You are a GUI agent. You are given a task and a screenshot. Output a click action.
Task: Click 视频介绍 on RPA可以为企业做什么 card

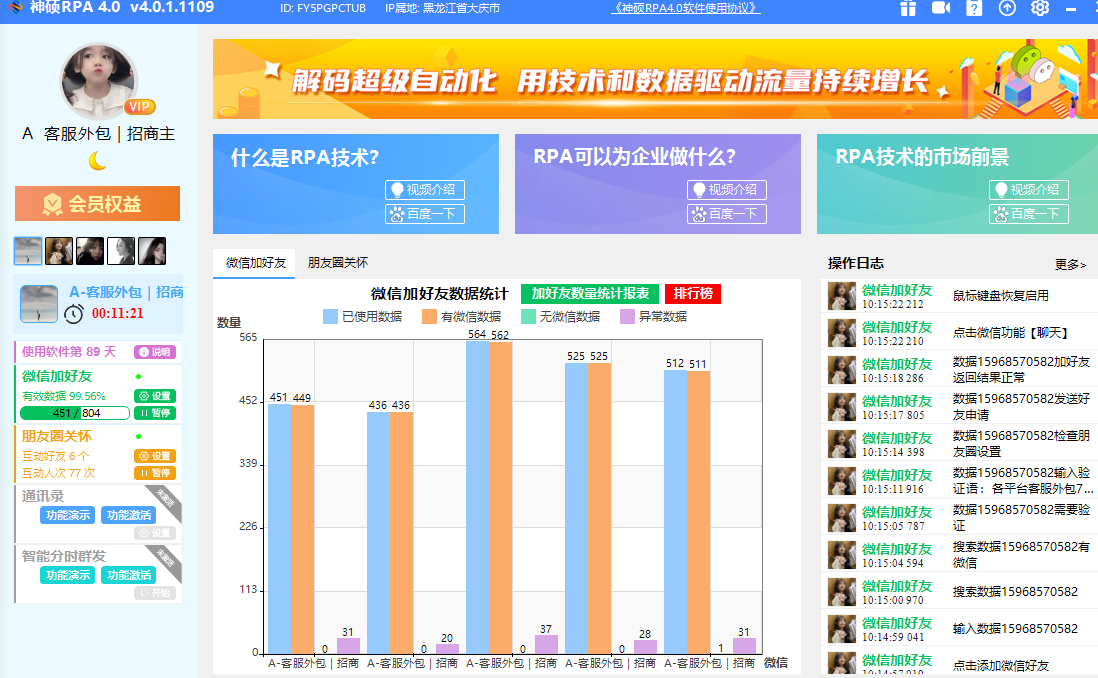(x=727, y=190)
